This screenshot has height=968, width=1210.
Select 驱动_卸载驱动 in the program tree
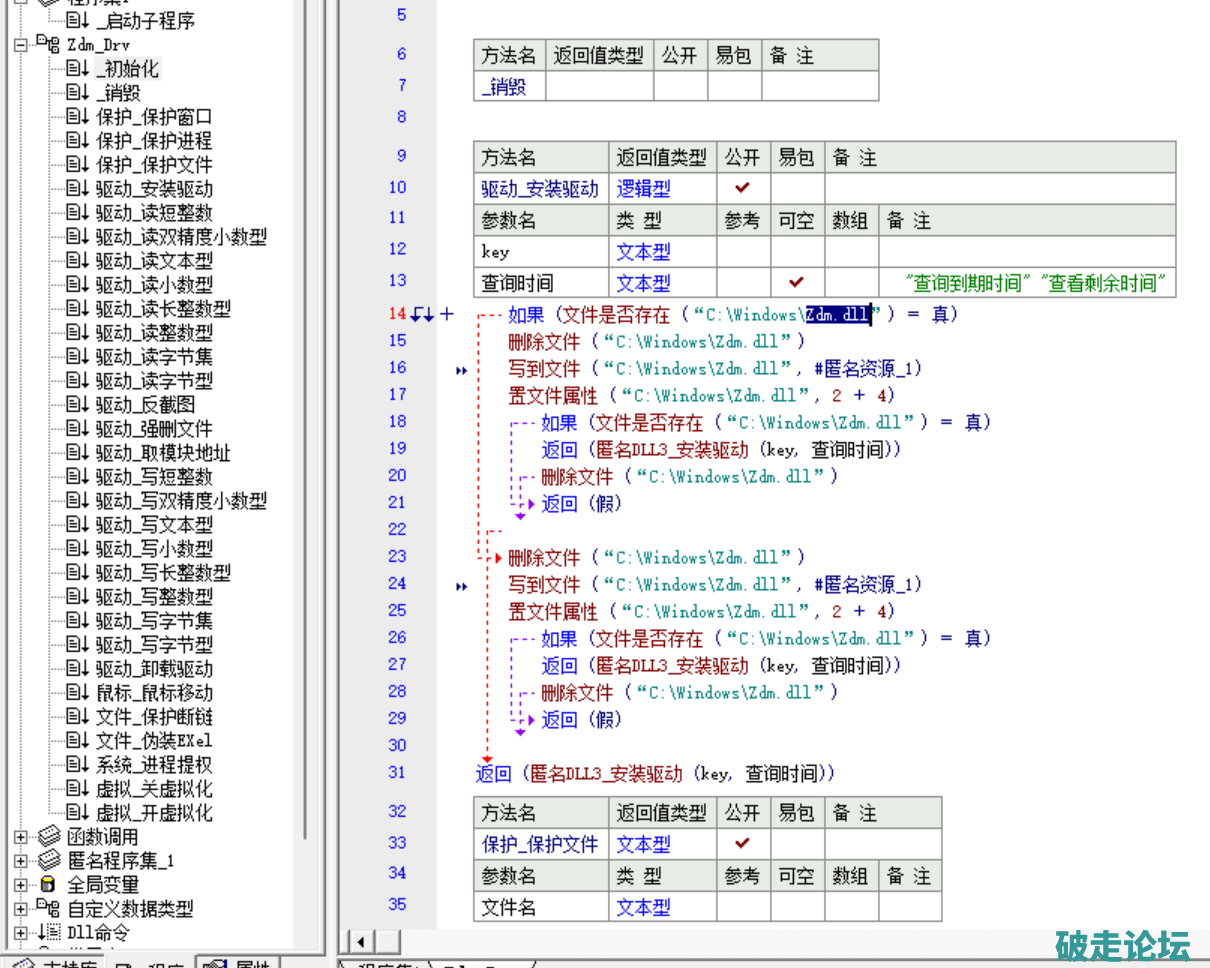click(154, 669)
